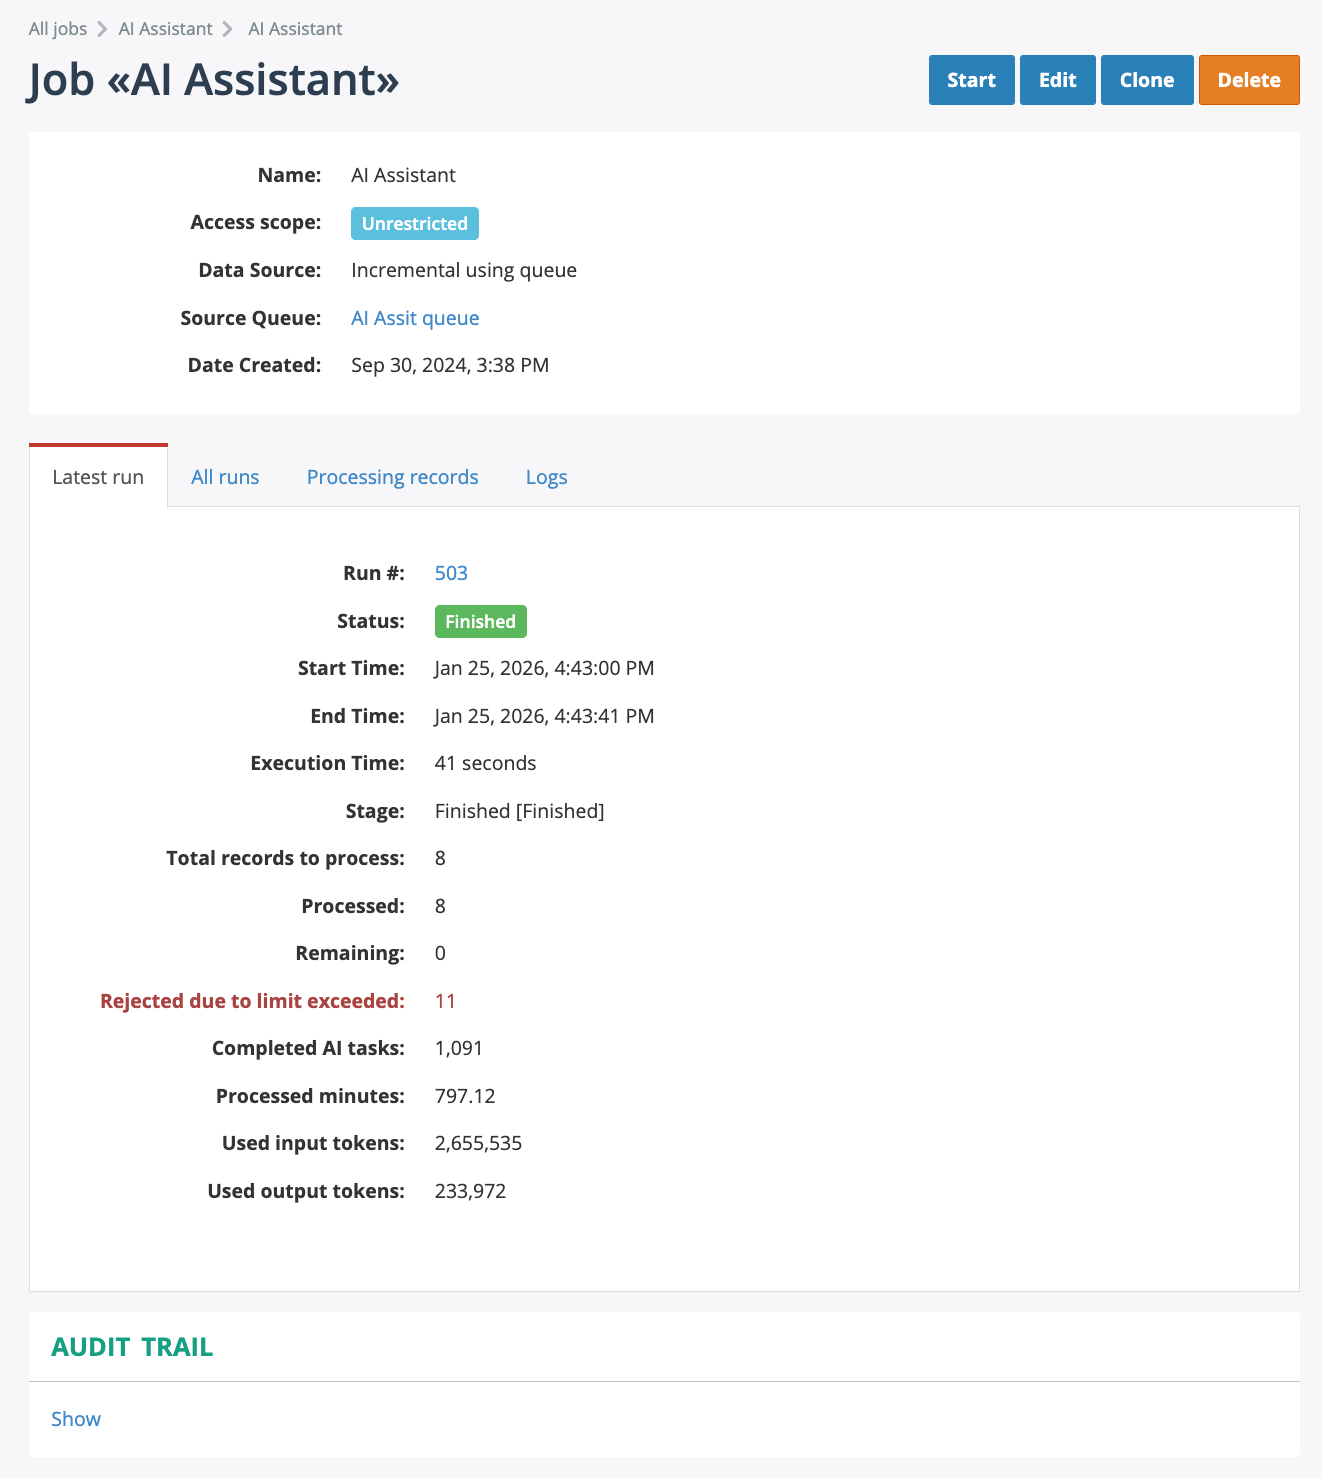
Task: Expand the audit trail with Show
Action: 76,1419
